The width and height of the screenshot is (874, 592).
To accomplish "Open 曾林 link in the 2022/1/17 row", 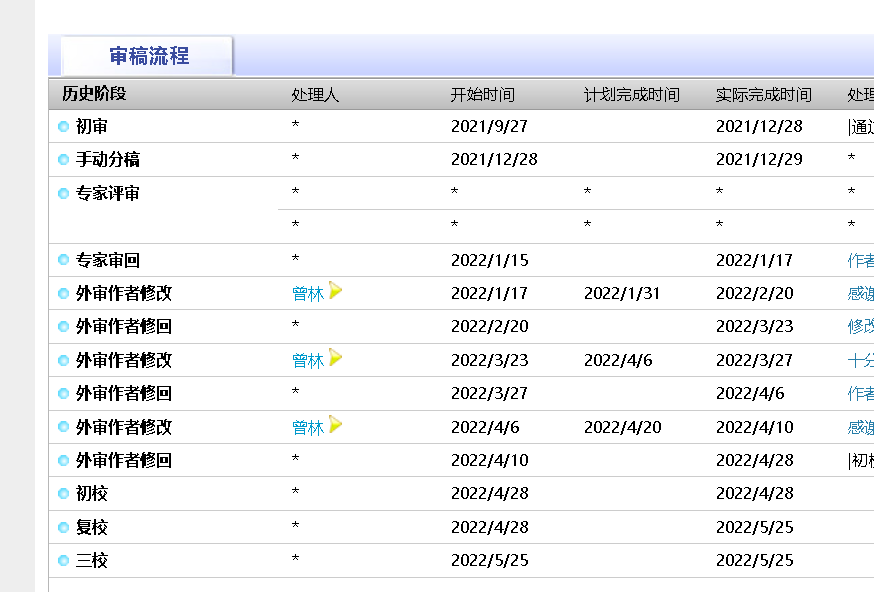I will pyautogui.click(x=308, y=294).
